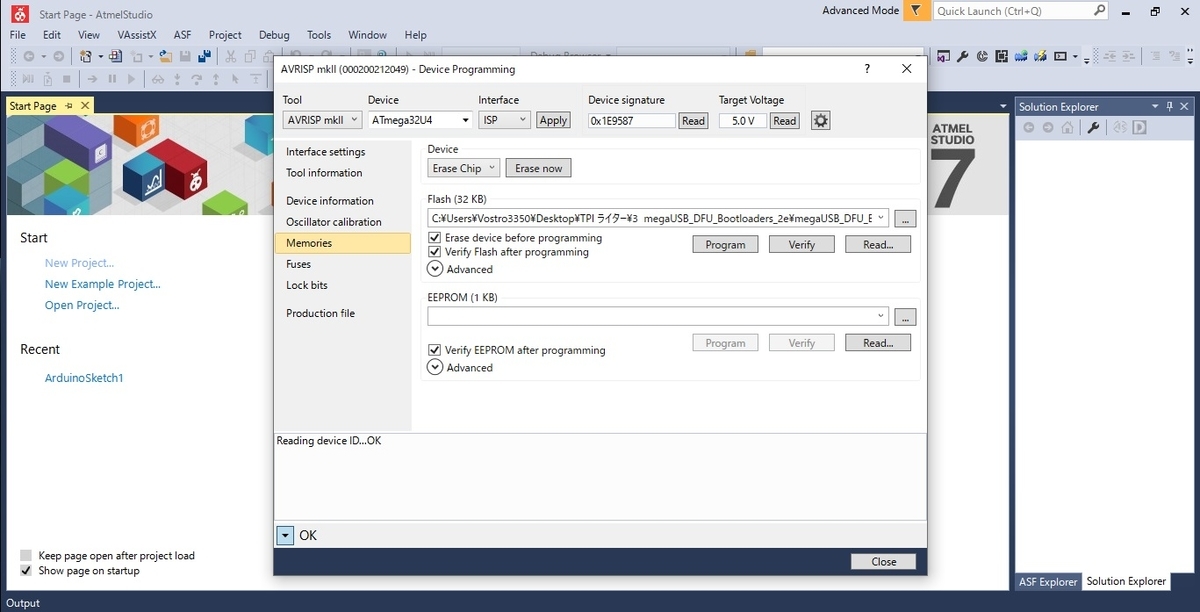Click the Quick Launch search magnifier icon
Viewport: 1200px width, 612px height.
click(1099, 11)
